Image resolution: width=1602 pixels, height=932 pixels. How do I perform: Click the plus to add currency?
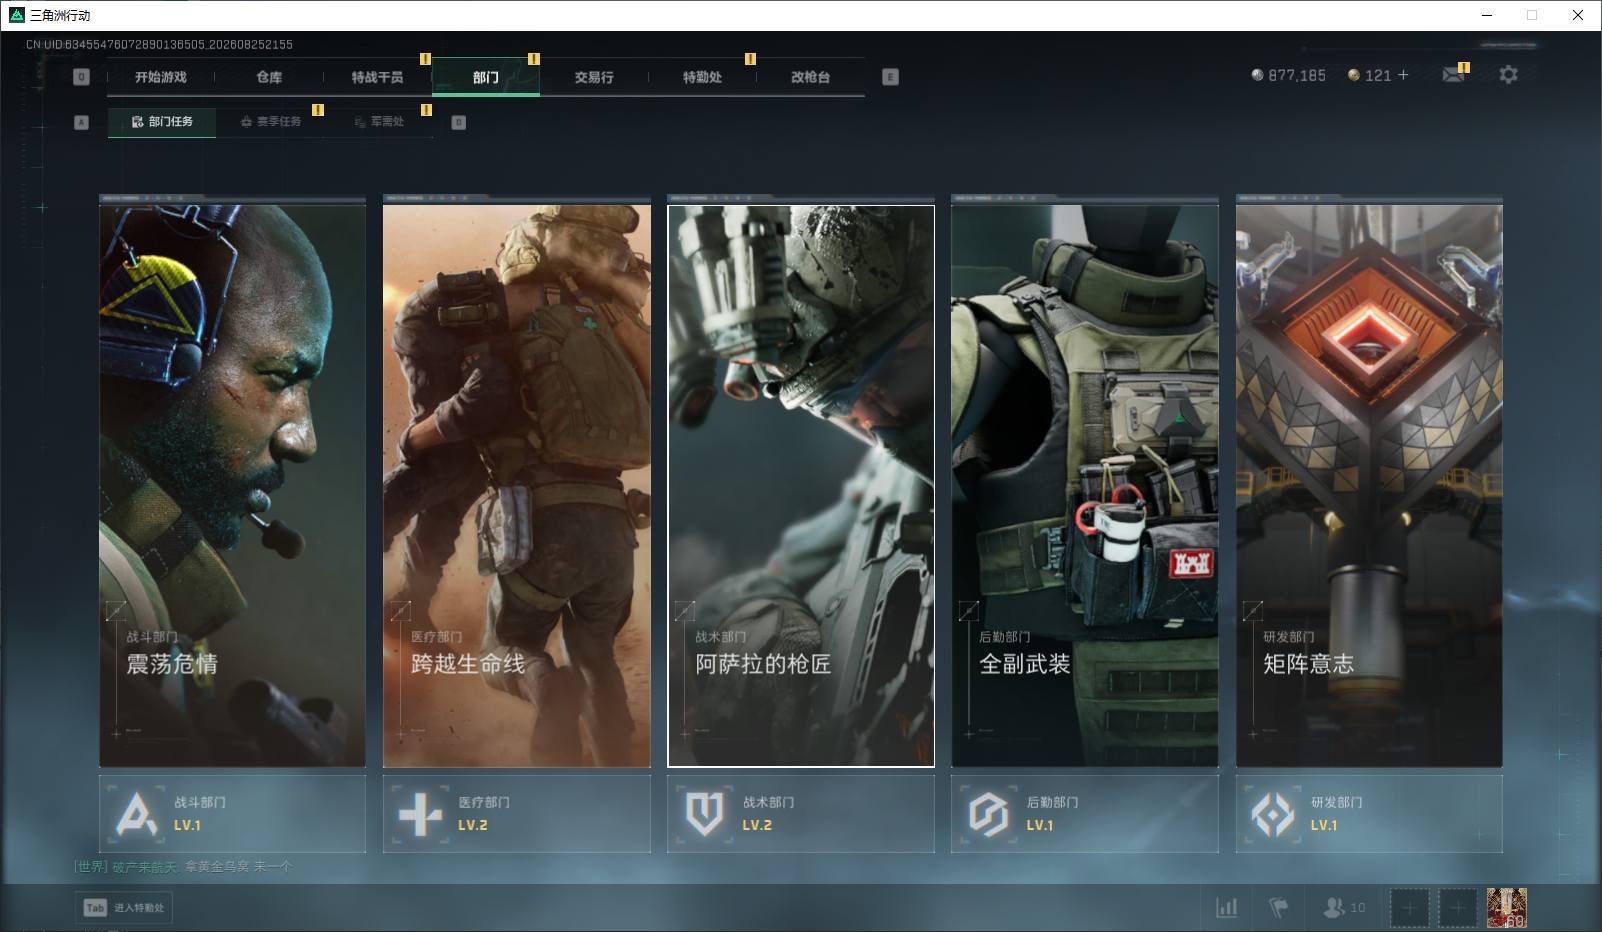tap(1403, 75)
